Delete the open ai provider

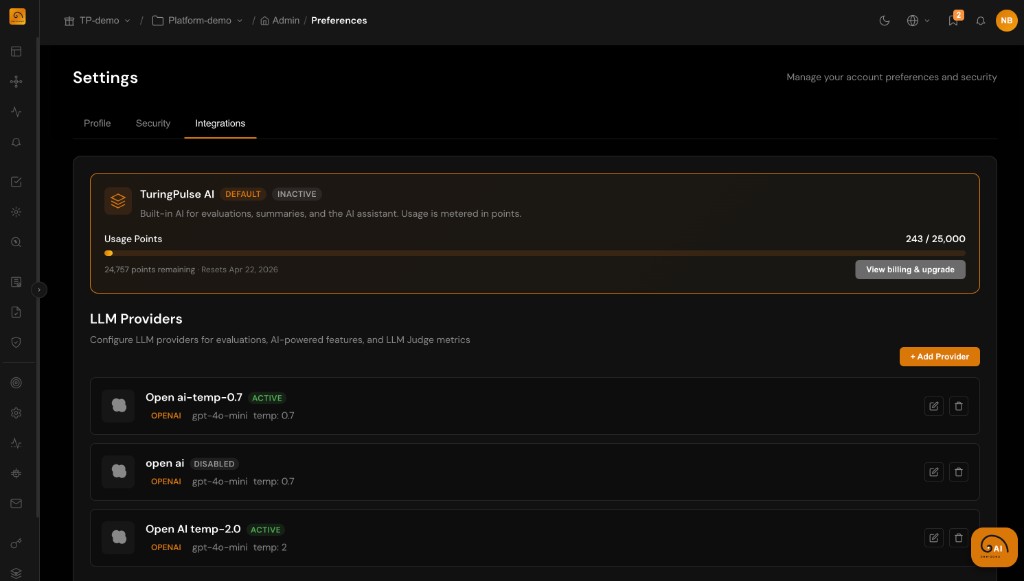(958, 472)
